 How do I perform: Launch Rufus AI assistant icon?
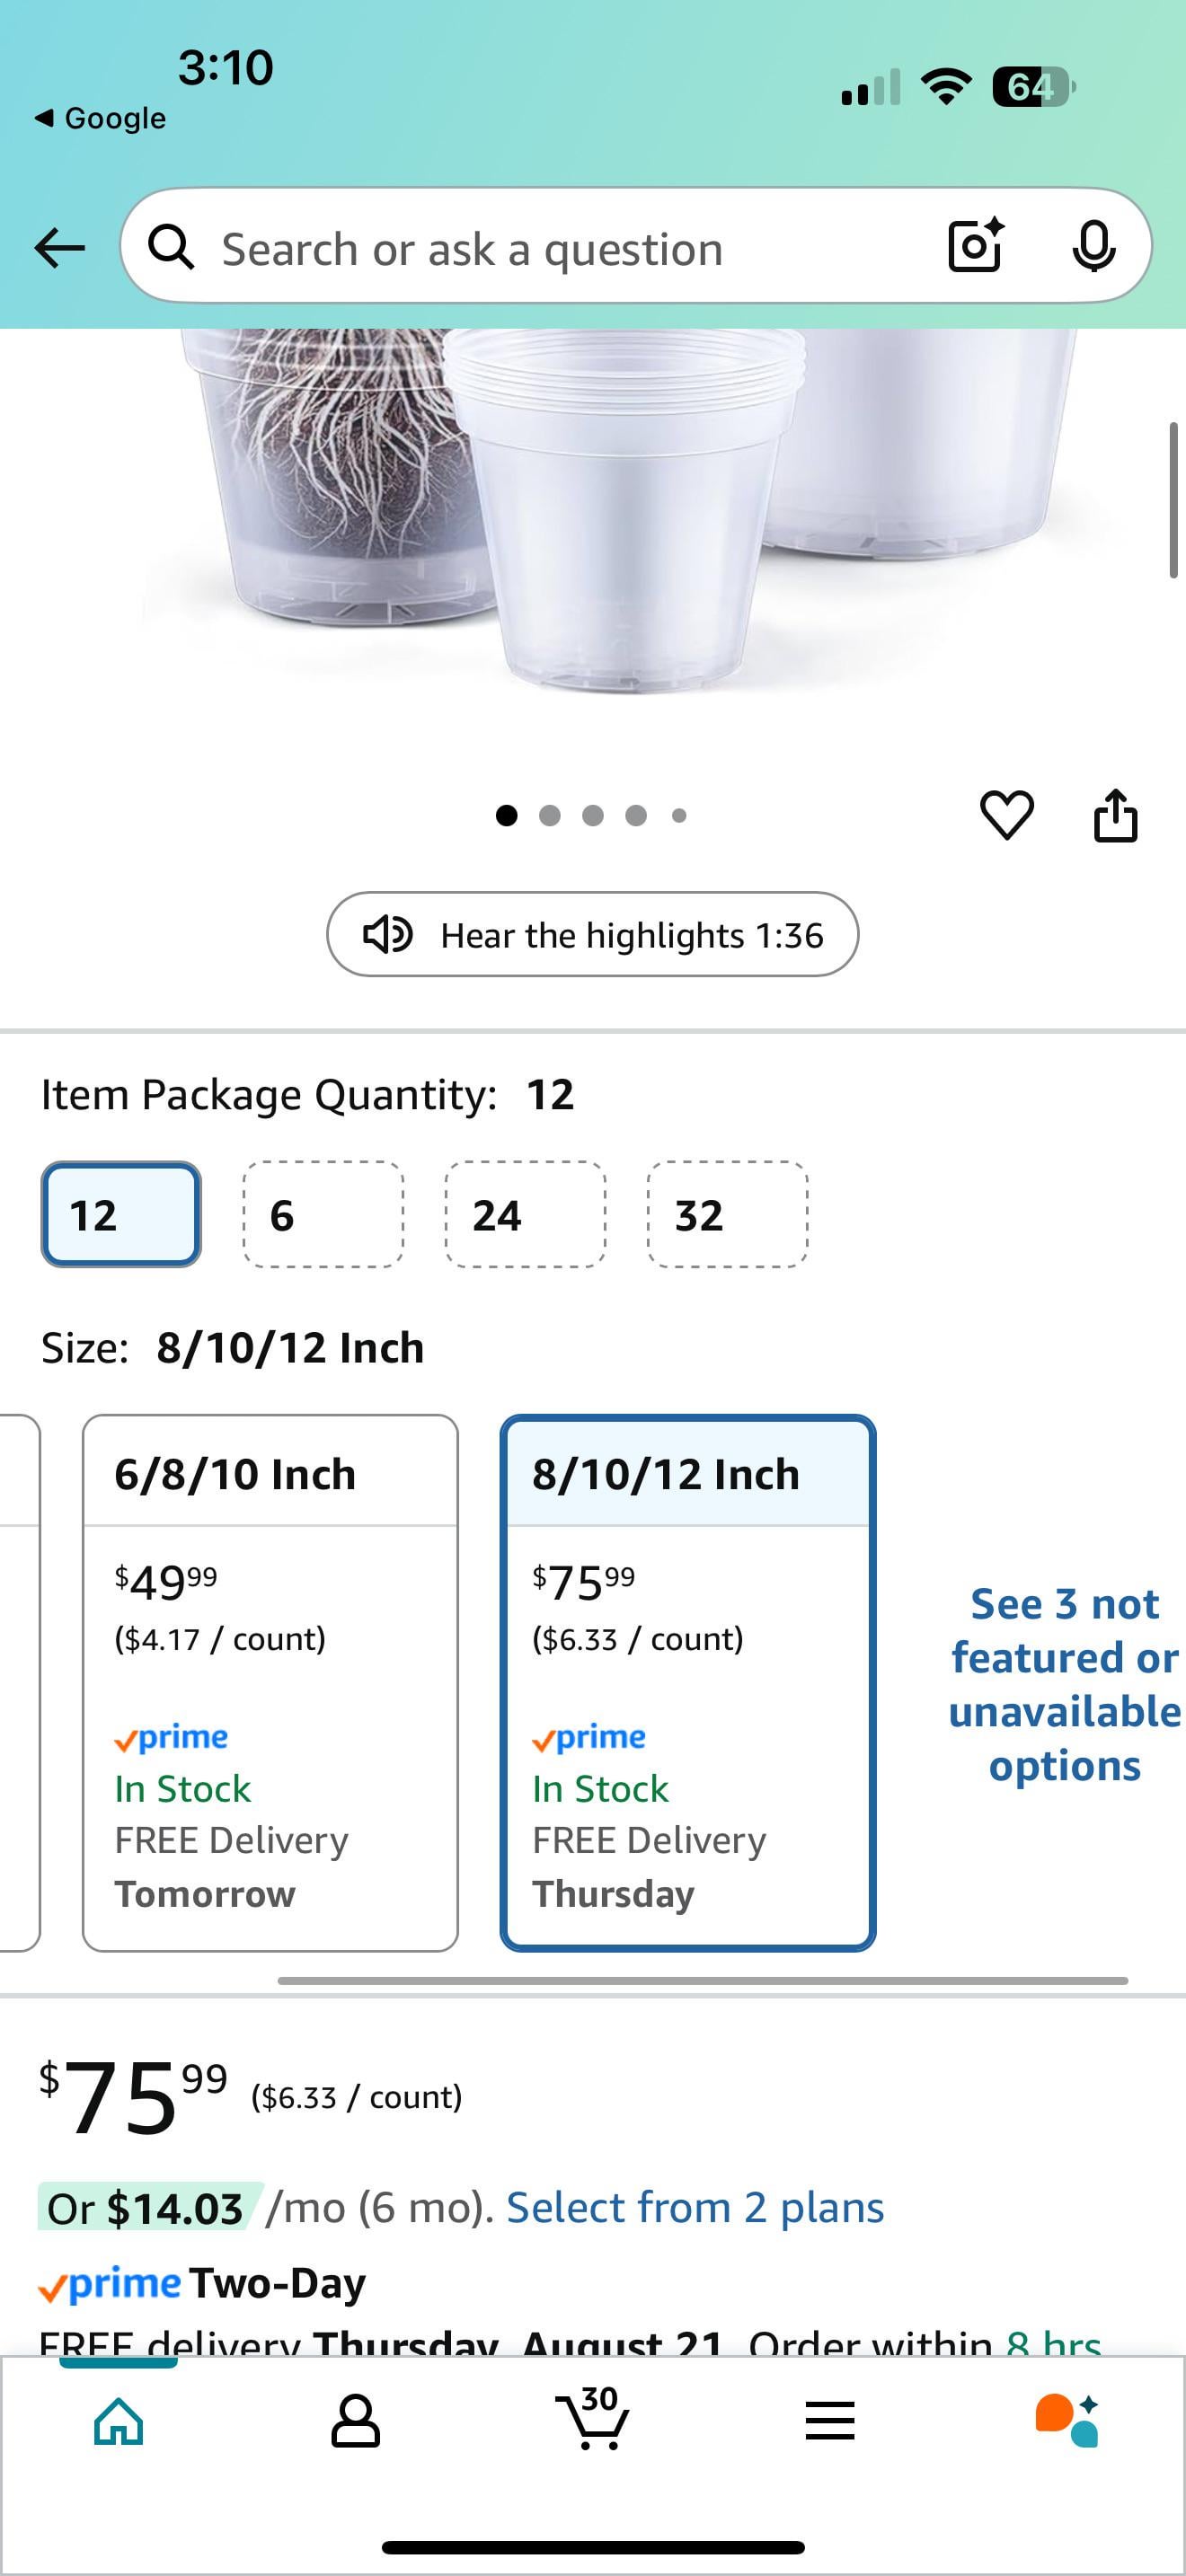1067,2420
